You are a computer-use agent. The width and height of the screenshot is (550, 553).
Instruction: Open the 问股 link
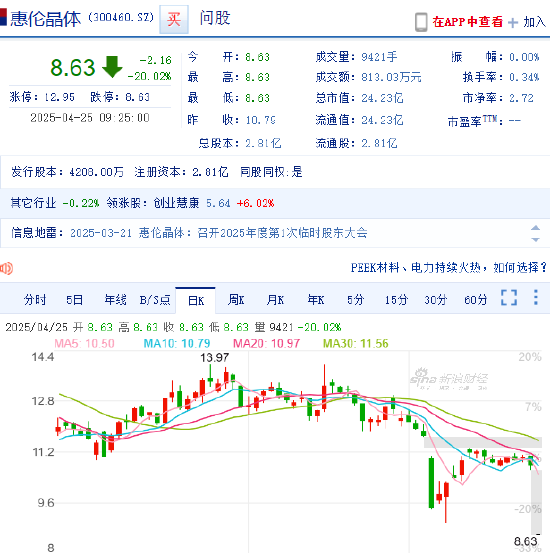215,18
